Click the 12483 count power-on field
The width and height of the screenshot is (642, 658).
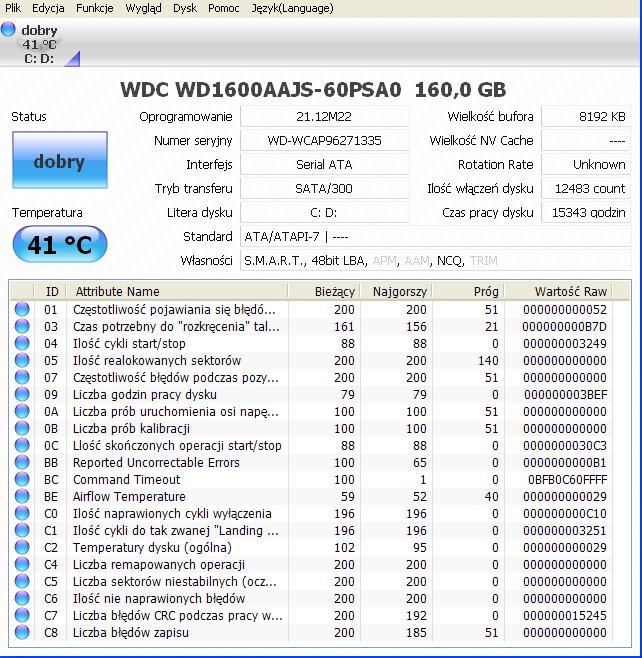[x=586, y=188]
